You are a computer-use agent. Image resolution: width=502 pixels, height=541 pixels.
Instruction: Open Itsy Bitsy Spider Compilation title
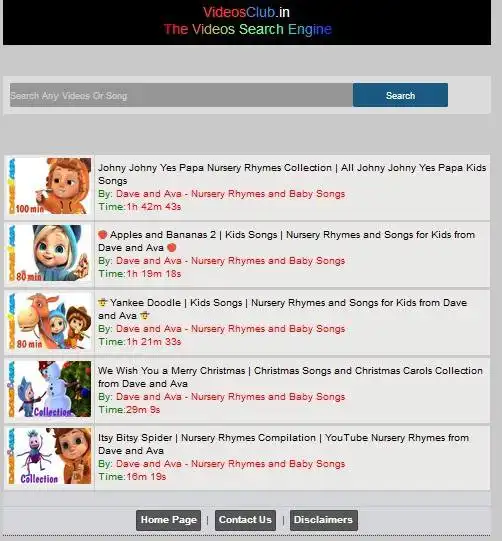pos(283,444)
